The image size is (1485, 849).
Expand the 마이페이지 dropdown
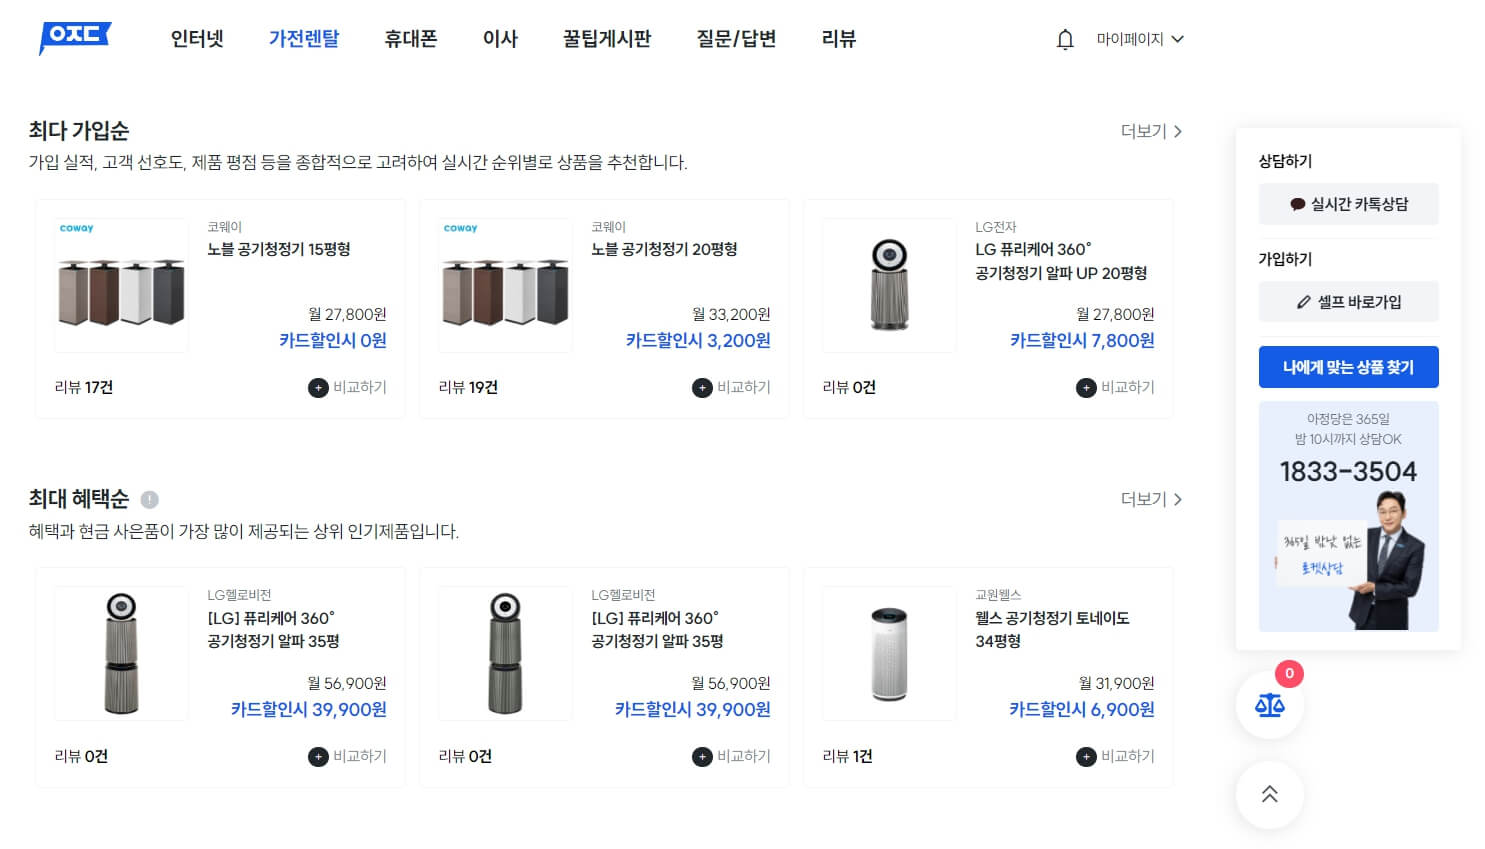tap(1141, 39)
